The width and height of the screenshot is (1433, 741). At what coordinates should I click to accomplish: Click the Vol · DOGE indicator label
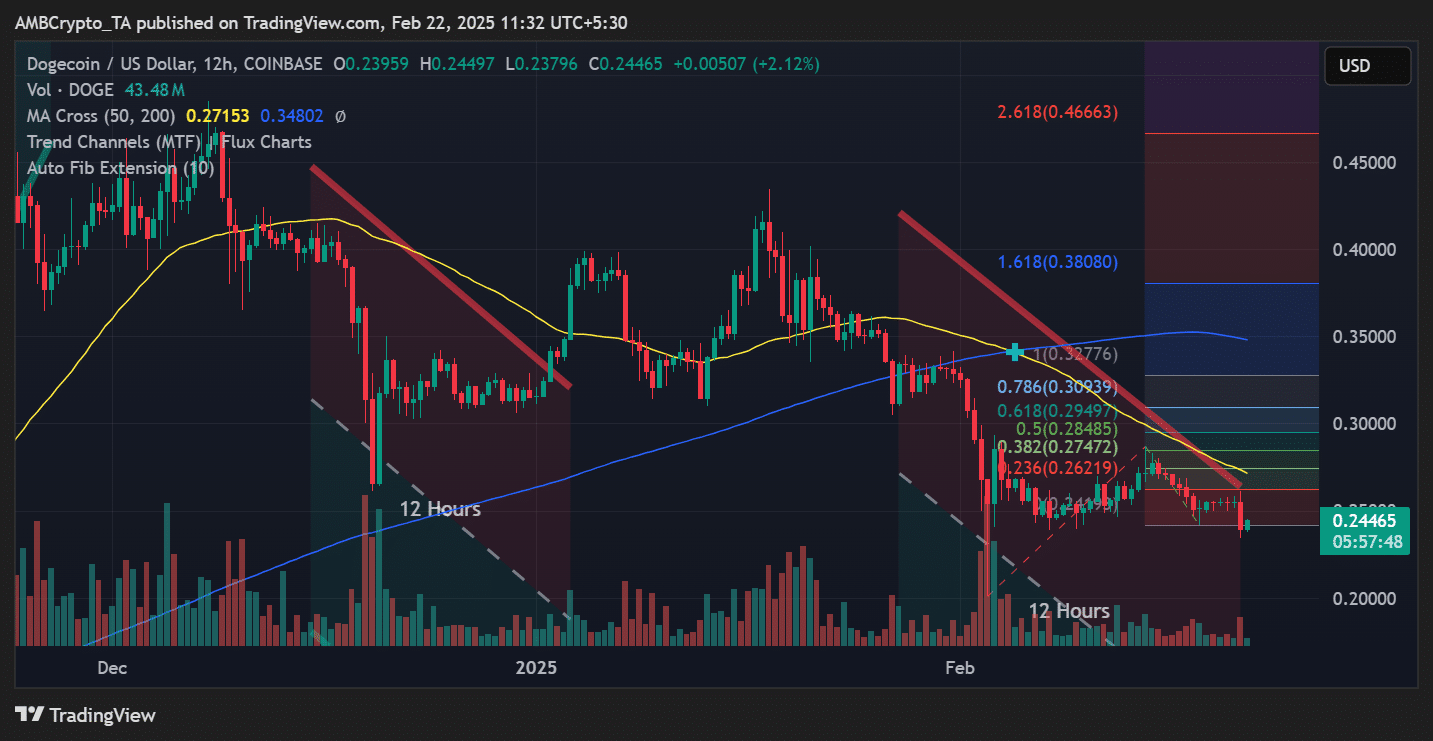pos(68,90)
